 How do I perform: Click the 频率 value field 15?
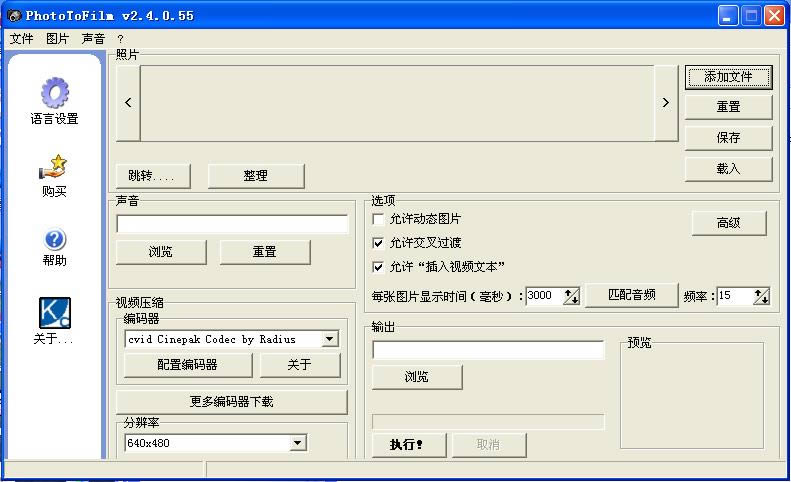click(735, 296)
